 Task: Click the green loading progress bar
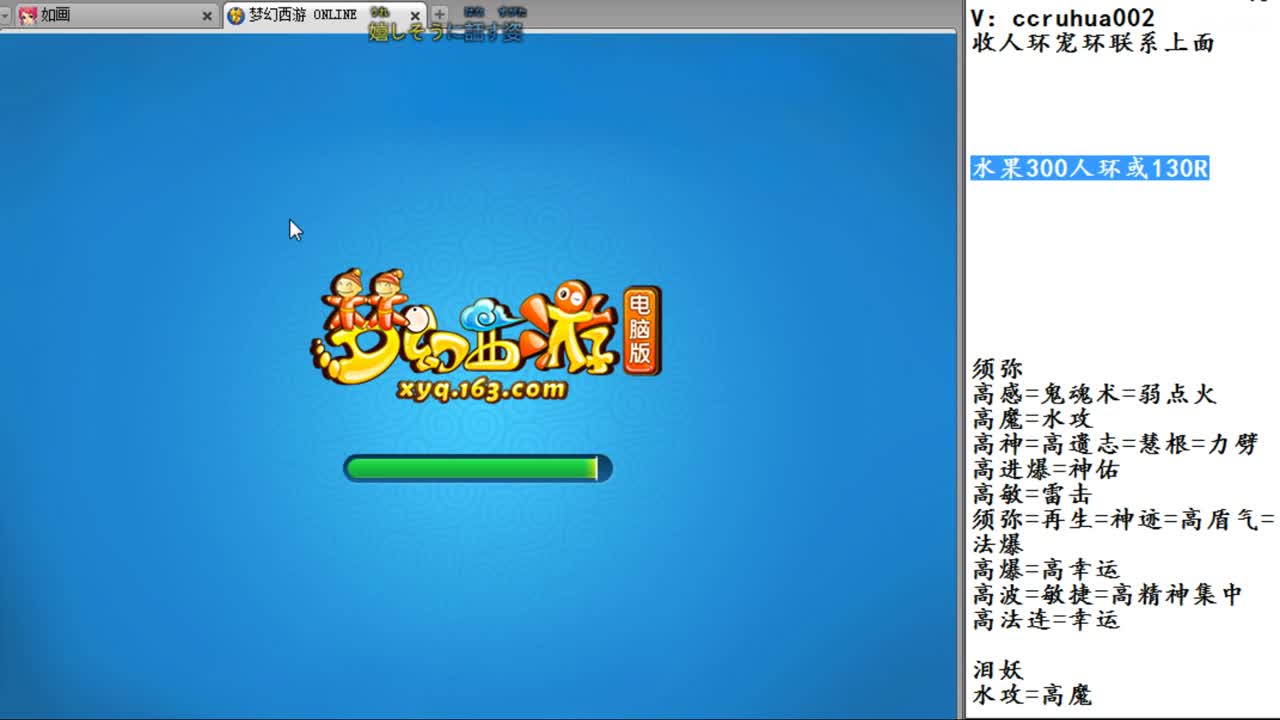click(478, 468)
